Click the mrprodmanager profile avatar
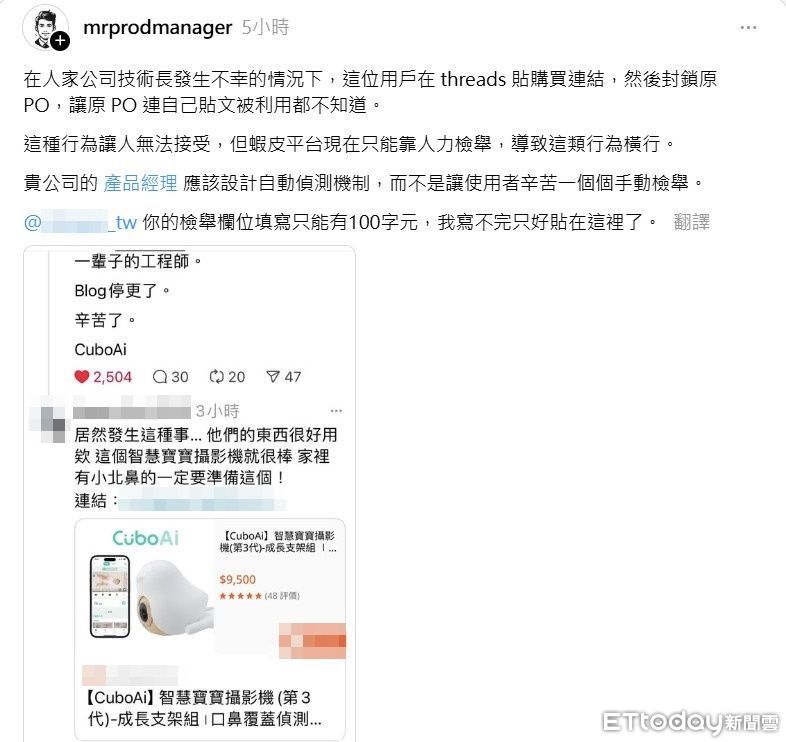Viewport: 786px width, 742px height. click(x=46, y=28)
